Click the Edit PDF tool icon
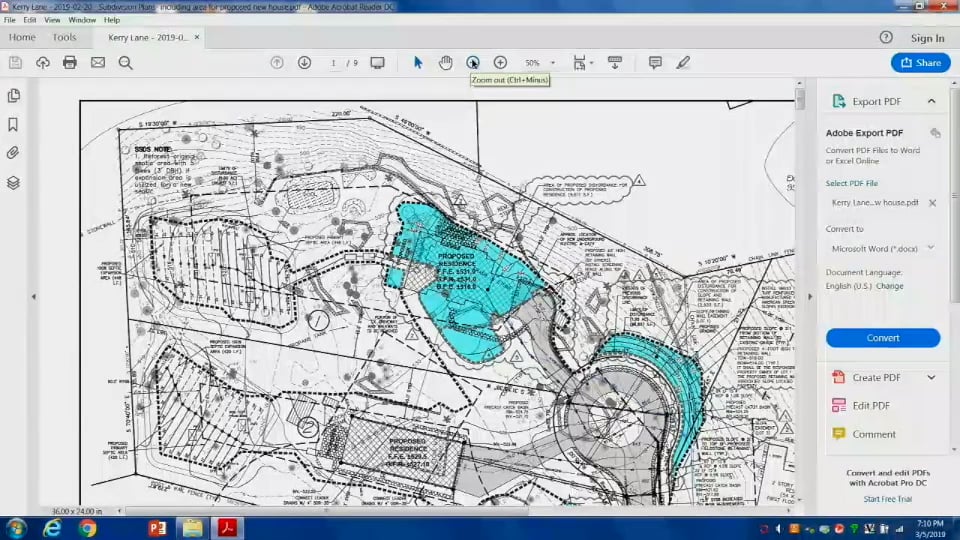Viewport: 960px width, 540px height. point(839,405)
